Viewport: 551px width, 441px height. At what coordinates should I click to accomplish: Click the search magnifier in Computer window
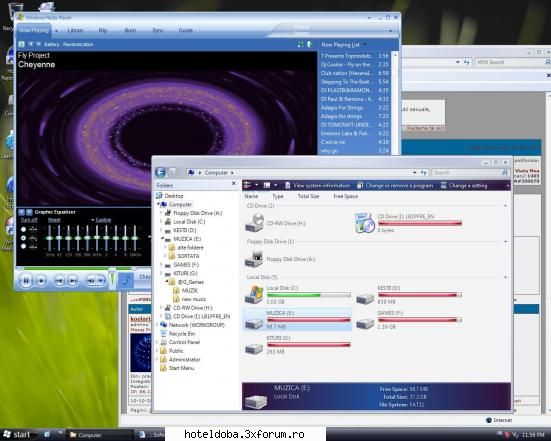point(505,172)
